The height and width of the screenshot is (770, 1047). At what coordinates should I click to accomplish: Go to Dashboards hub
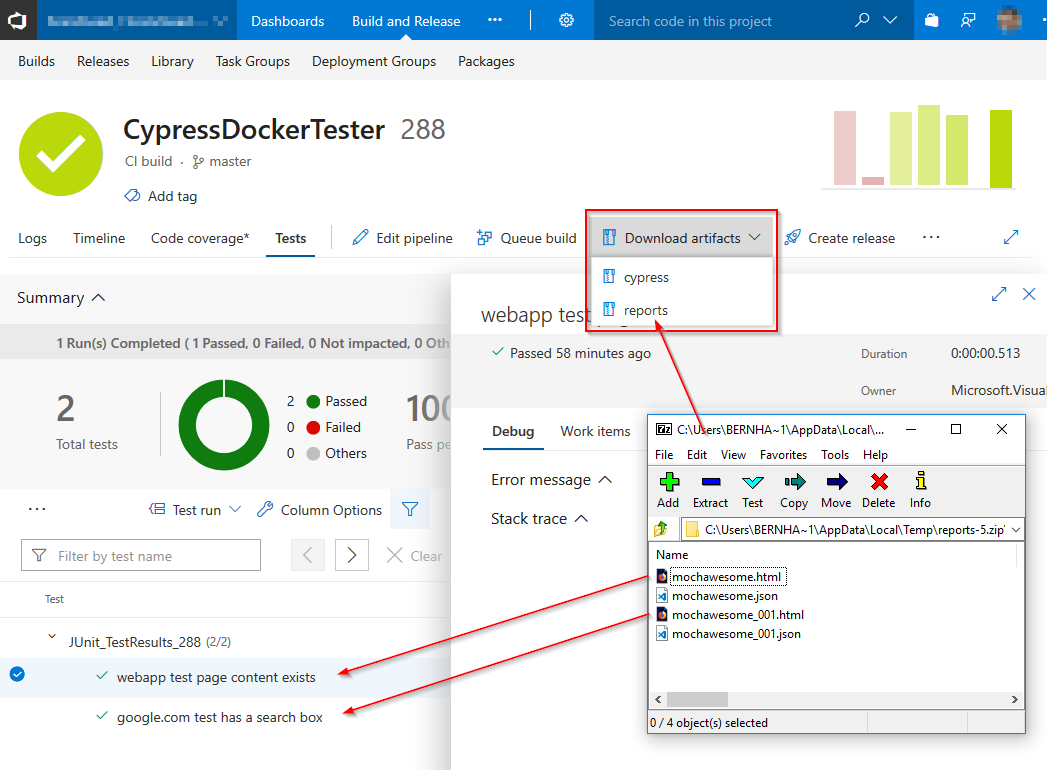(287, 21)
